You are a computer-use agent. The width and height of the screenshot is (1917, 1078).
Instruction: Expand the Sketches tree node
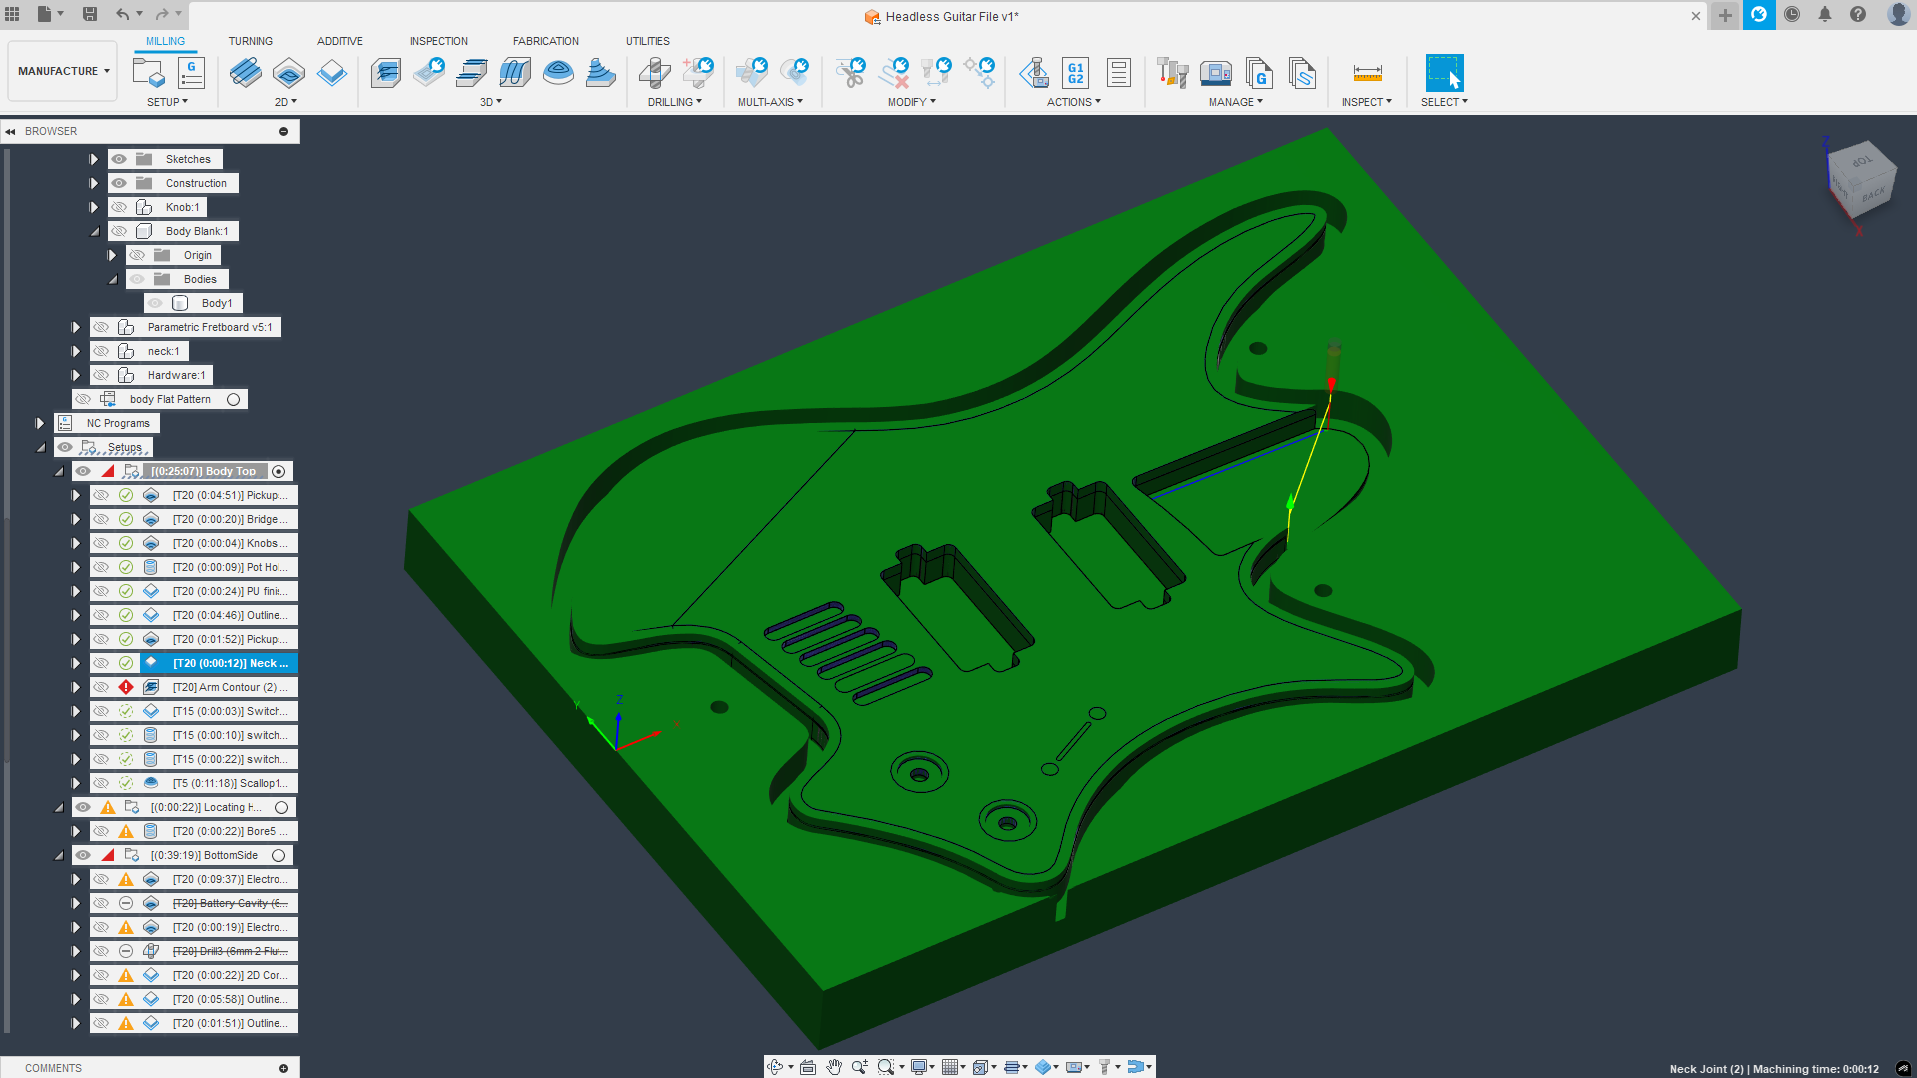pyautogui.click(x=94, y=159)
